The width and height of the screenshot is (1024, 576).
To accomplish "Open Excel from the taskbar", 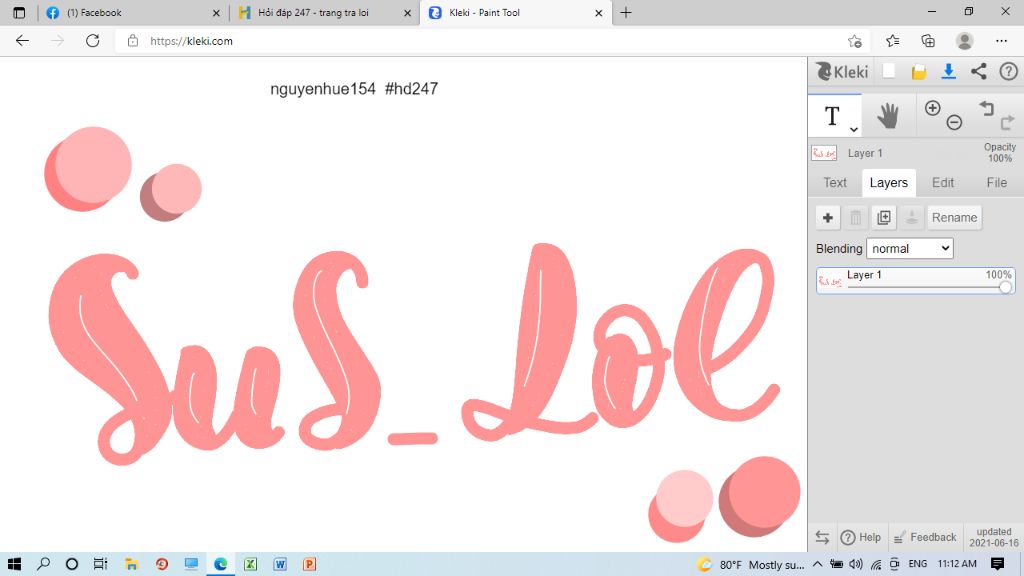I will 250,564.
